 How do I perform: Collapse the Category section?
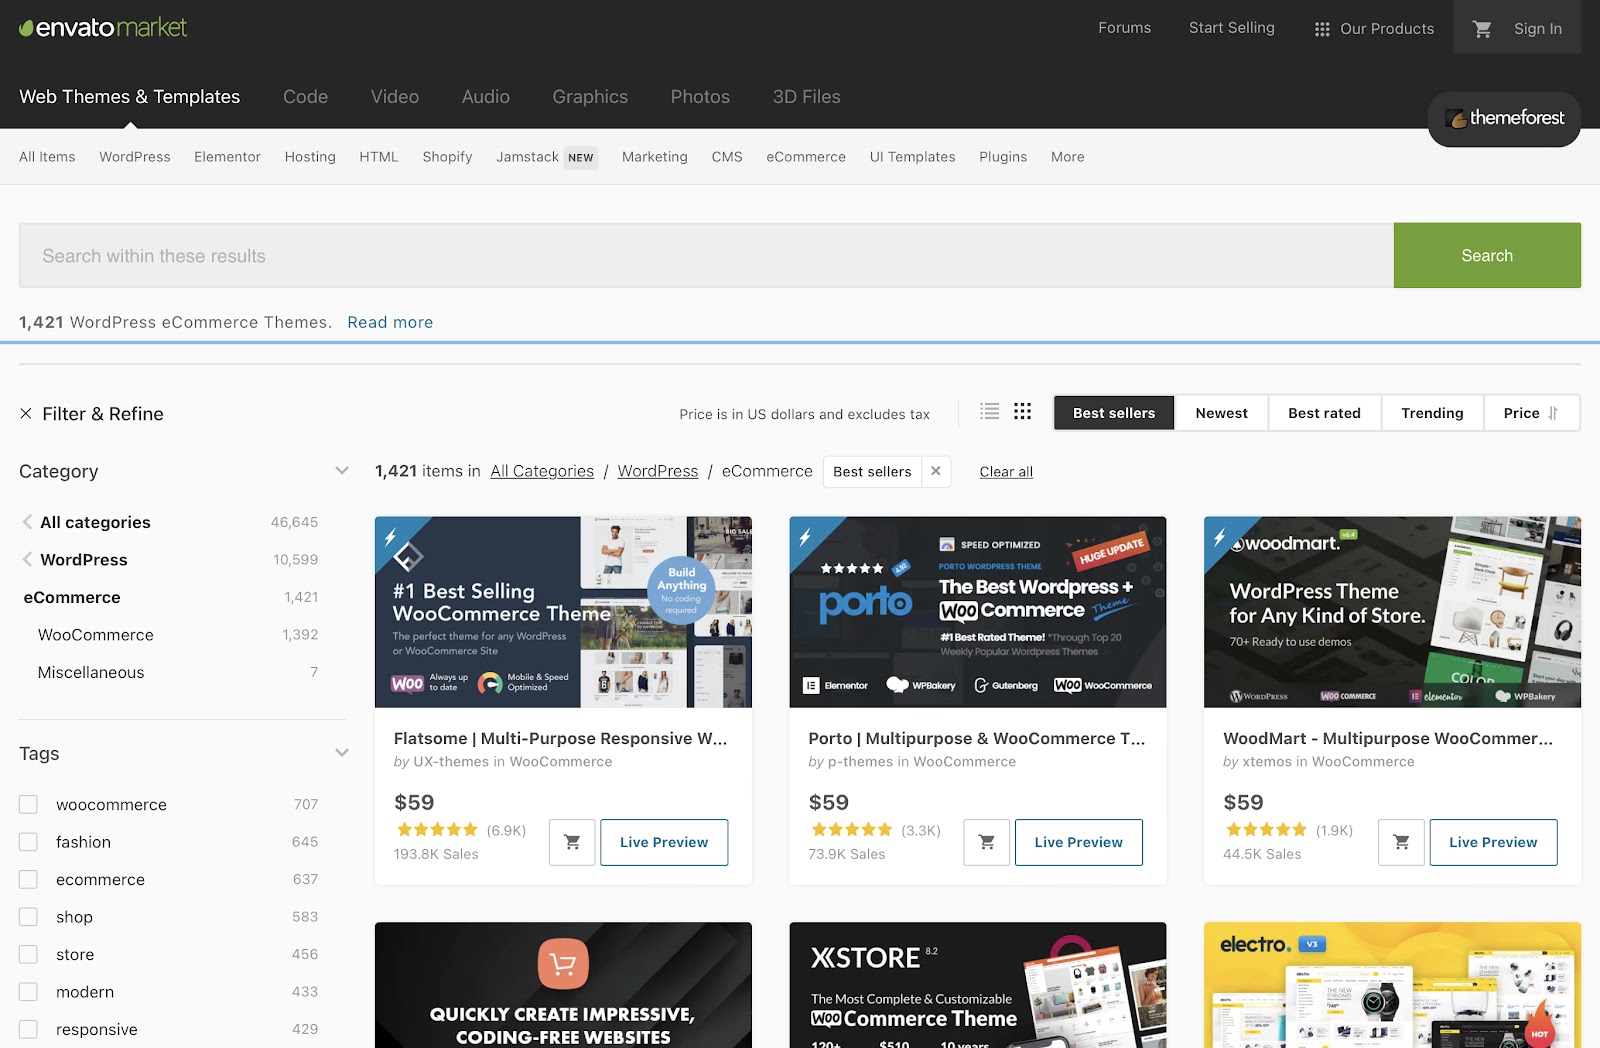pyautogui.click(x=342, y=471)
